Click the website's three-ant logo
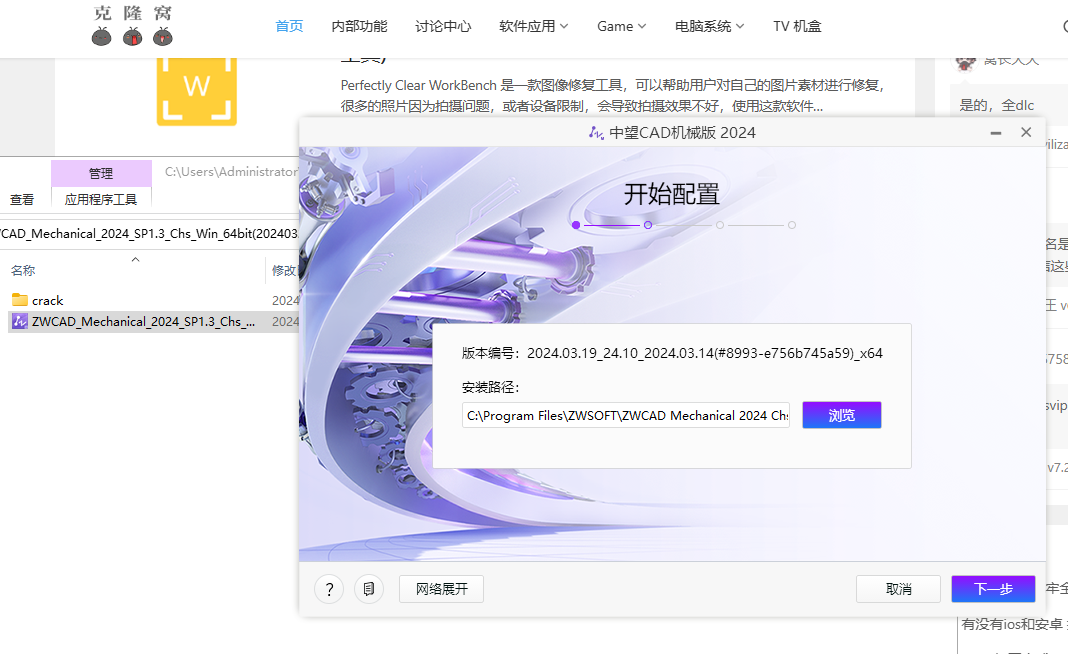 coord(133,27)
